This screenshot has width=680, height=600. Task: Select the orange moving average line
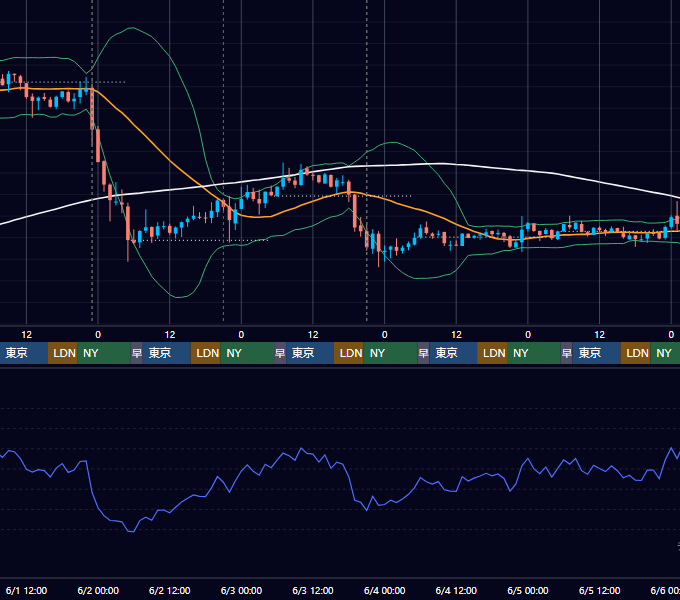[x=169, y=159]
